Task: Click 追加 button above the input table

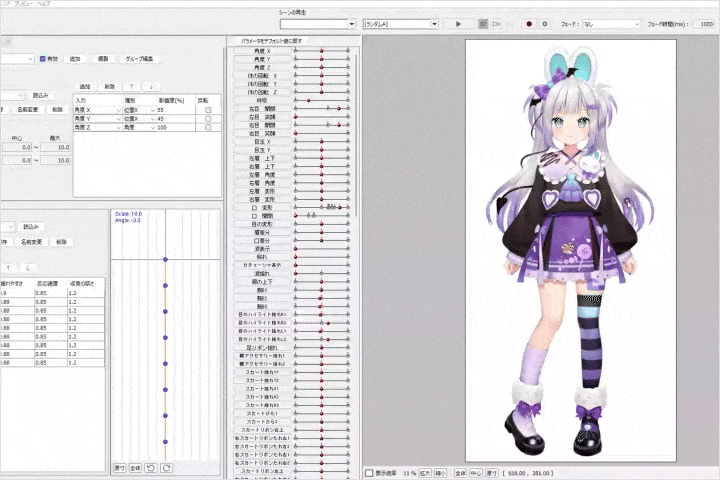Action: [85, 86]
